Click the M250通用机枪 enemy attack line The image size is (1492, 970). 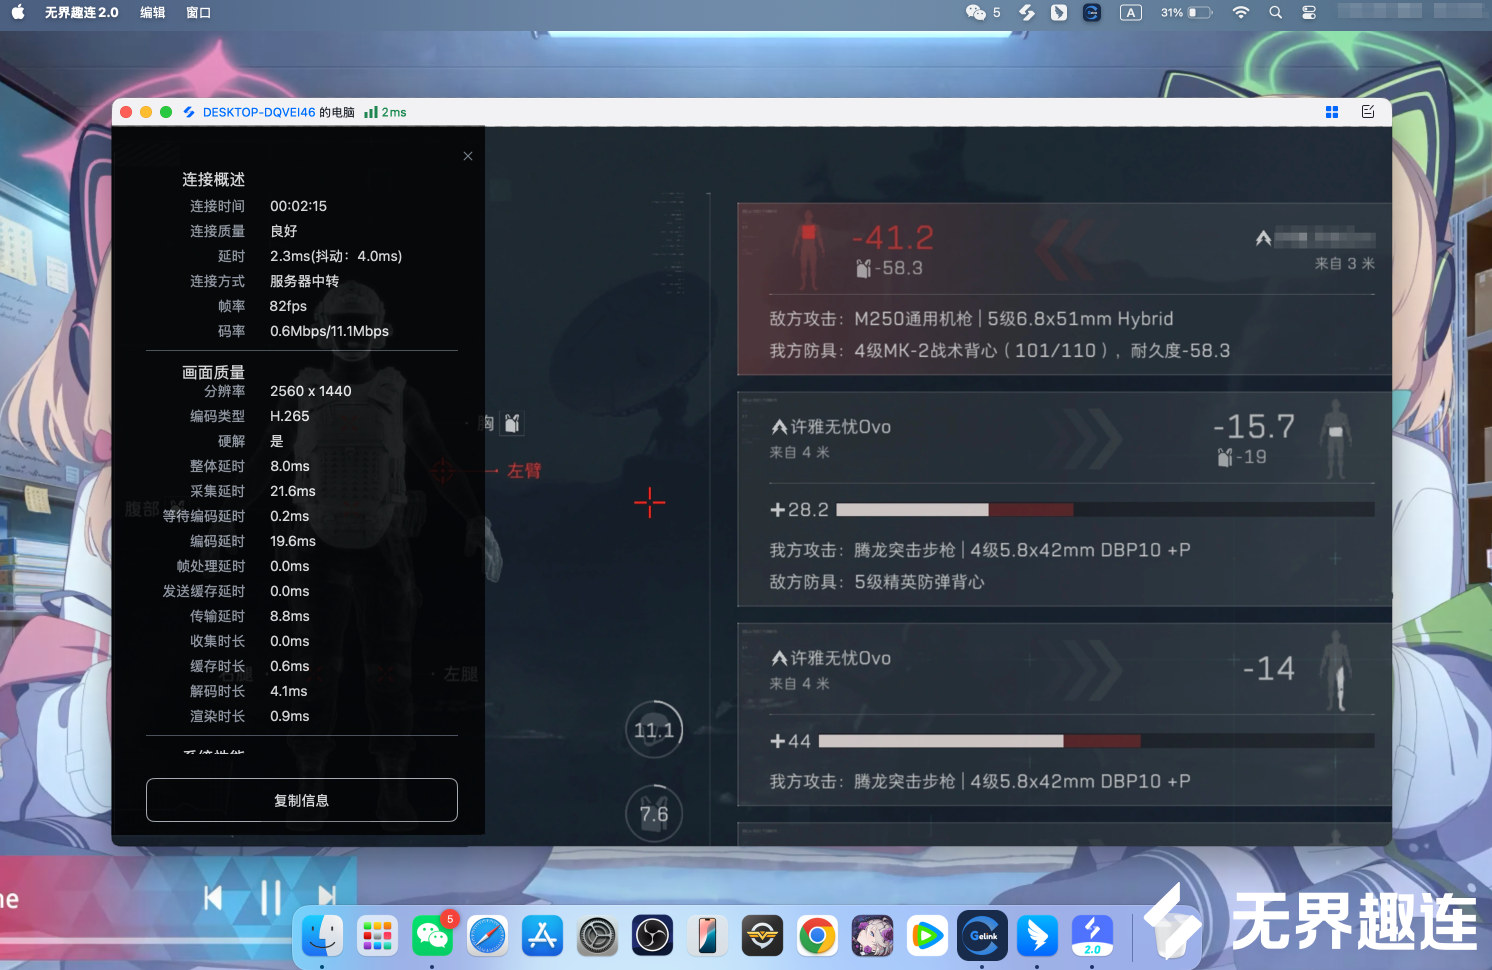pos(971,319)
